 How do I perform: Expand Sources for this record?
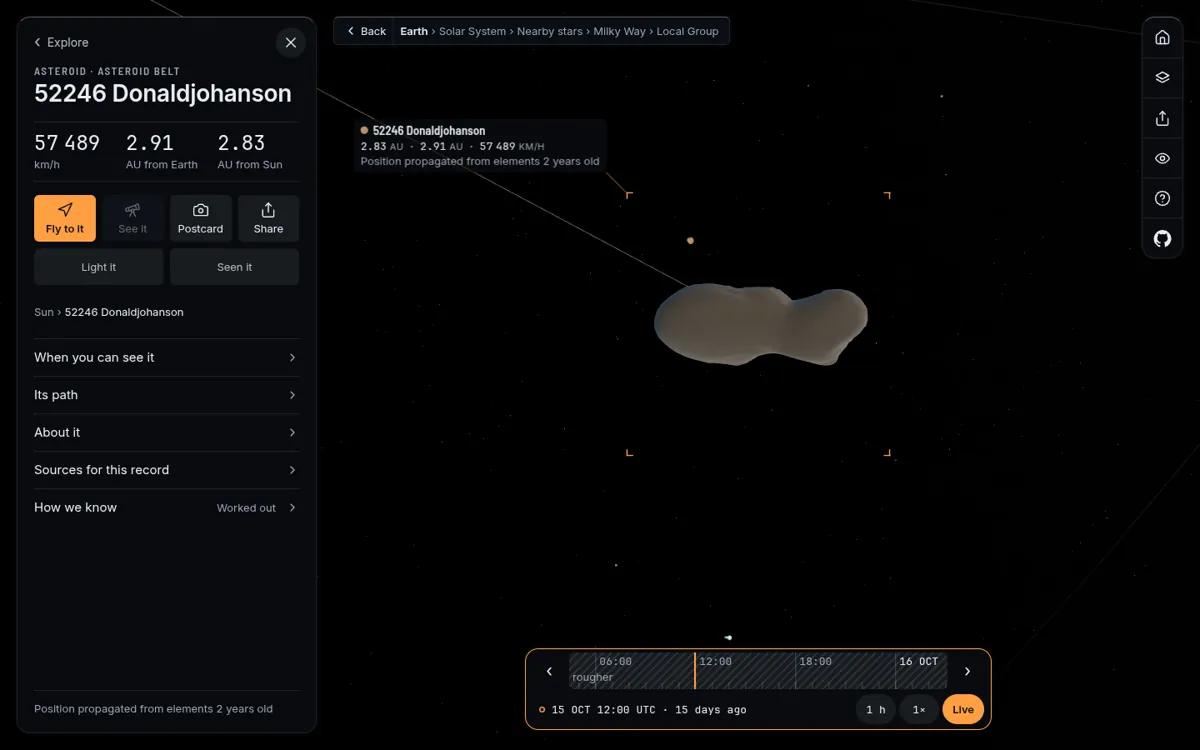pyautogui.click(x=166, y=470)
